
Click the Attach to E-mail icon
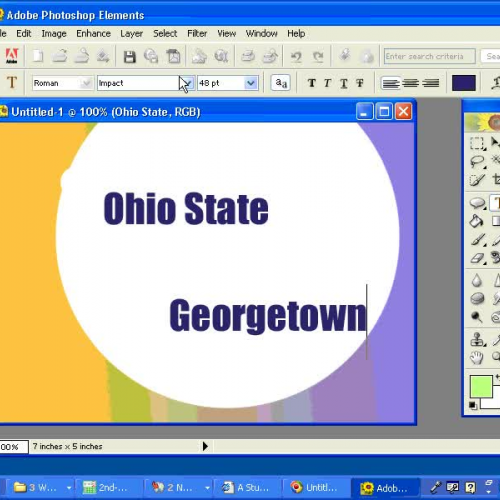tap(199, 56)
